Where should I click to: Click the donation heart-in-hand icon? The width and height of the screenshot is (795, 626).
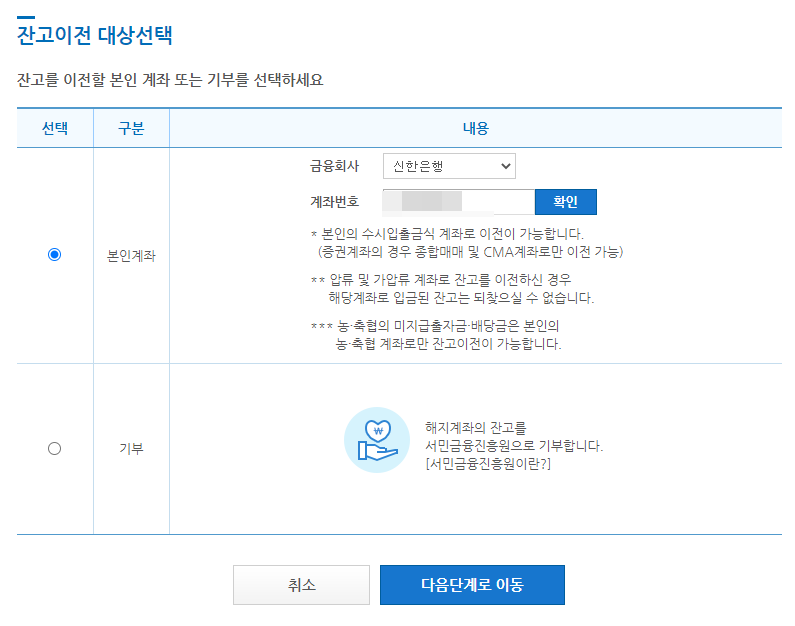pos(377,440)
